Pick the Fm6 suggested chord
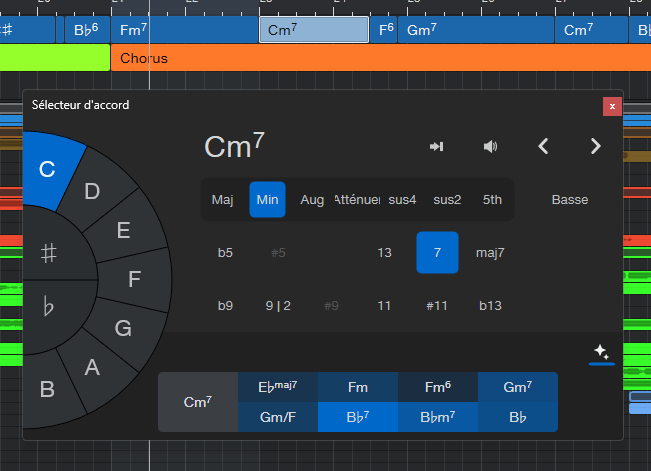651x471 pixels. point(437,386)
